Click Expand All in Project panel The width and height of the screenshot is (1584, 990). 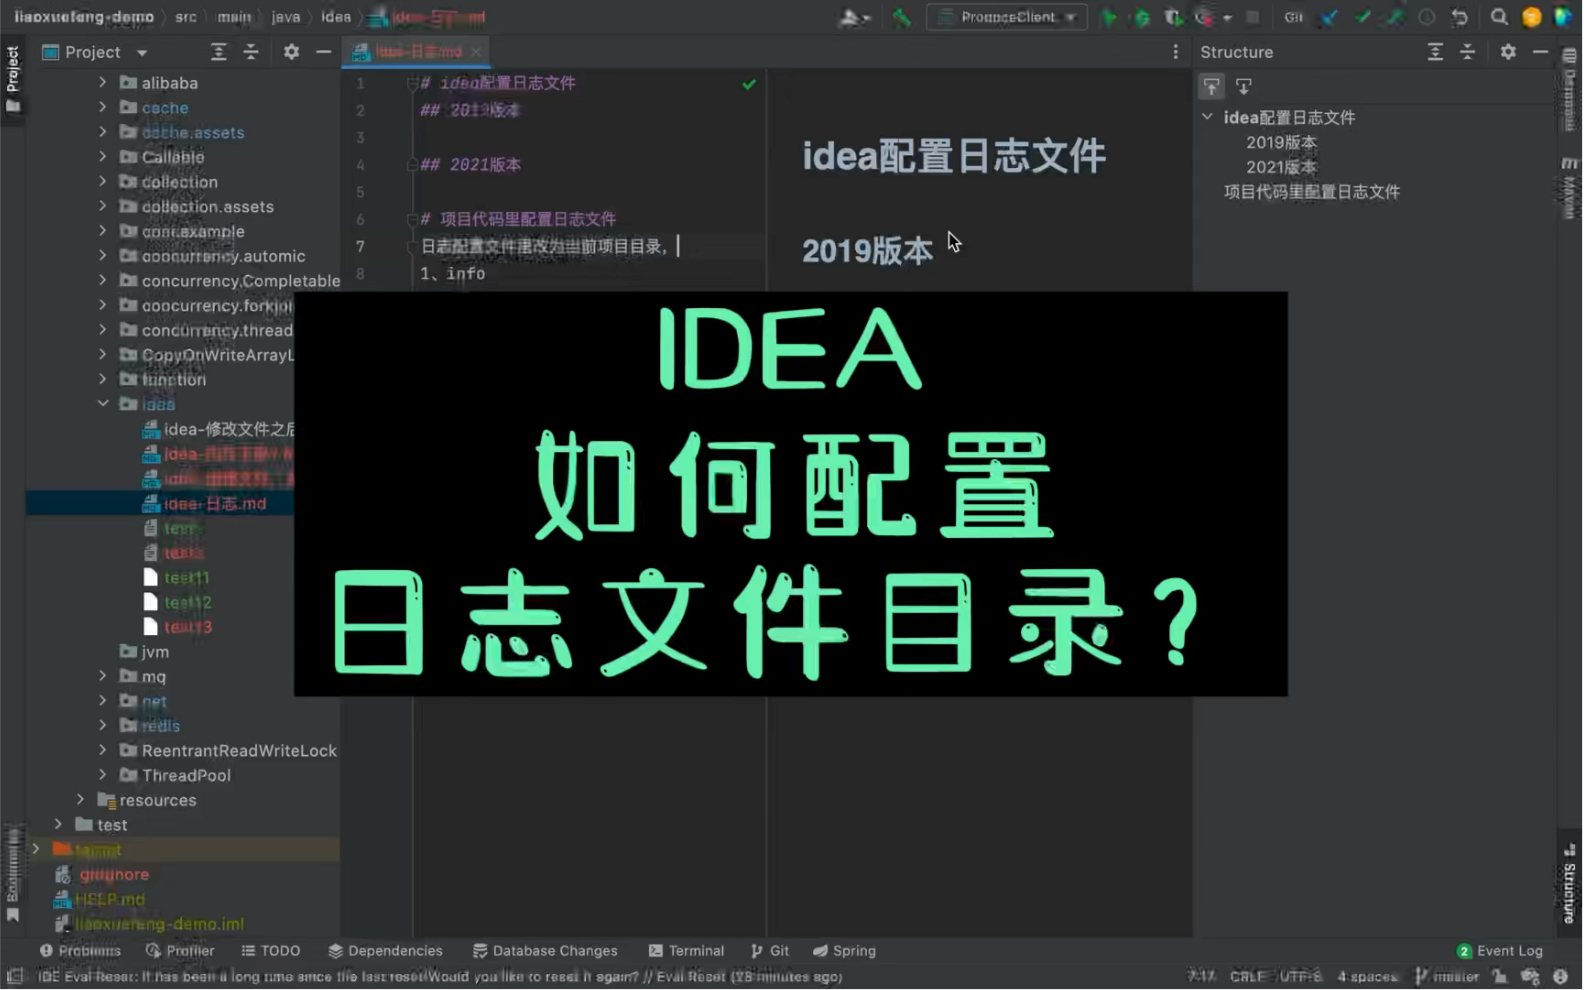(218, 52)
